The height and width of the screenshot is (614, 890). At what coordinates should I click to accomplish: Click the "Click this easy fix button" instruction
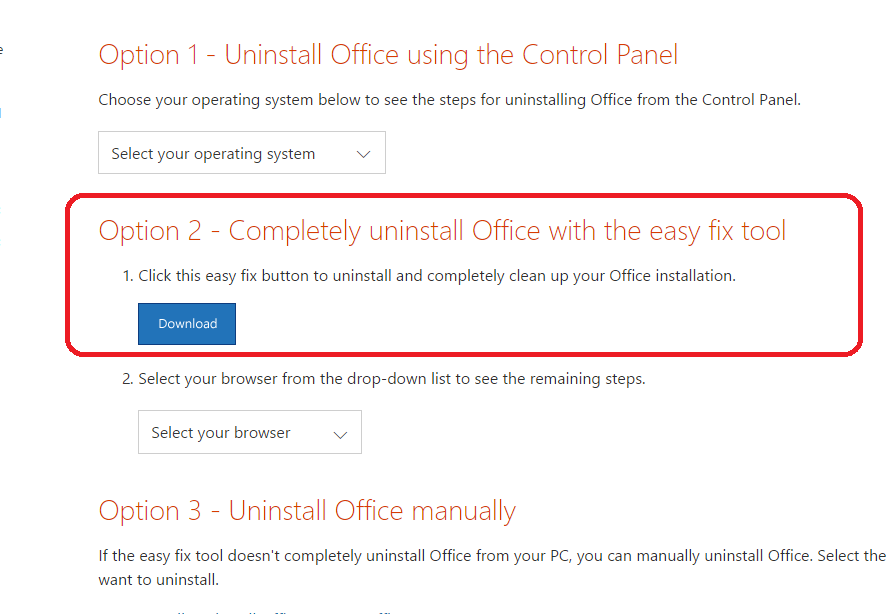pyautogui.click(x=437, y=276)
